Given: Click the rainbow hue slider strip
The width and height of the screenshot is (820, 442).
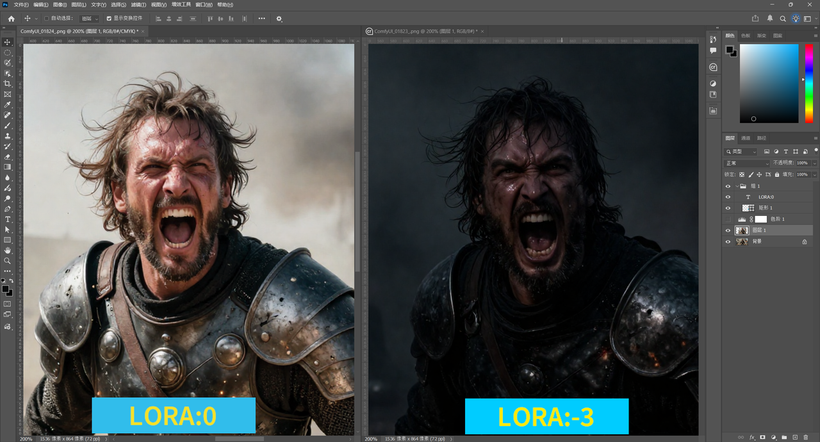Looking at the screenshot, I should tap(809, 84).
